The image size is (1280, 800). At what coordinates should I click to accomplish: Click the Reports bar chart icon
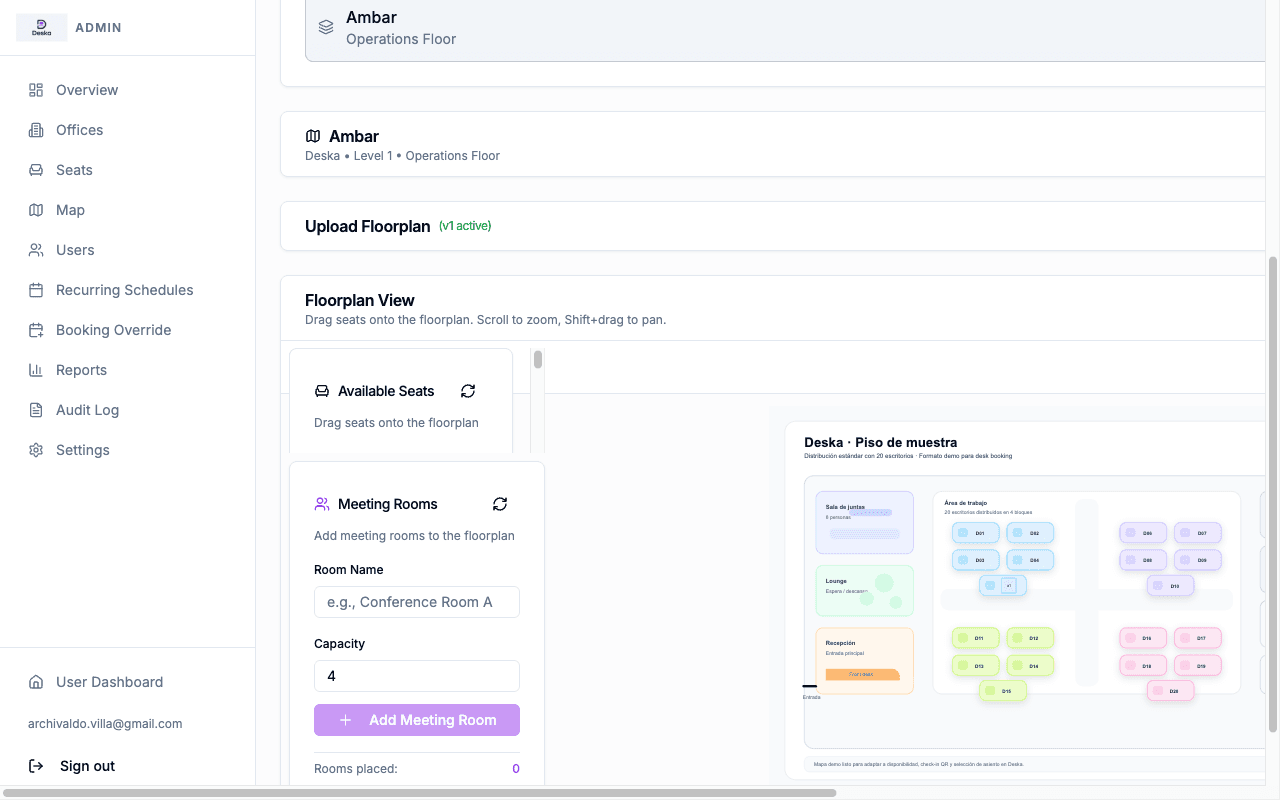pyautogui.click(x=36, y=370)
